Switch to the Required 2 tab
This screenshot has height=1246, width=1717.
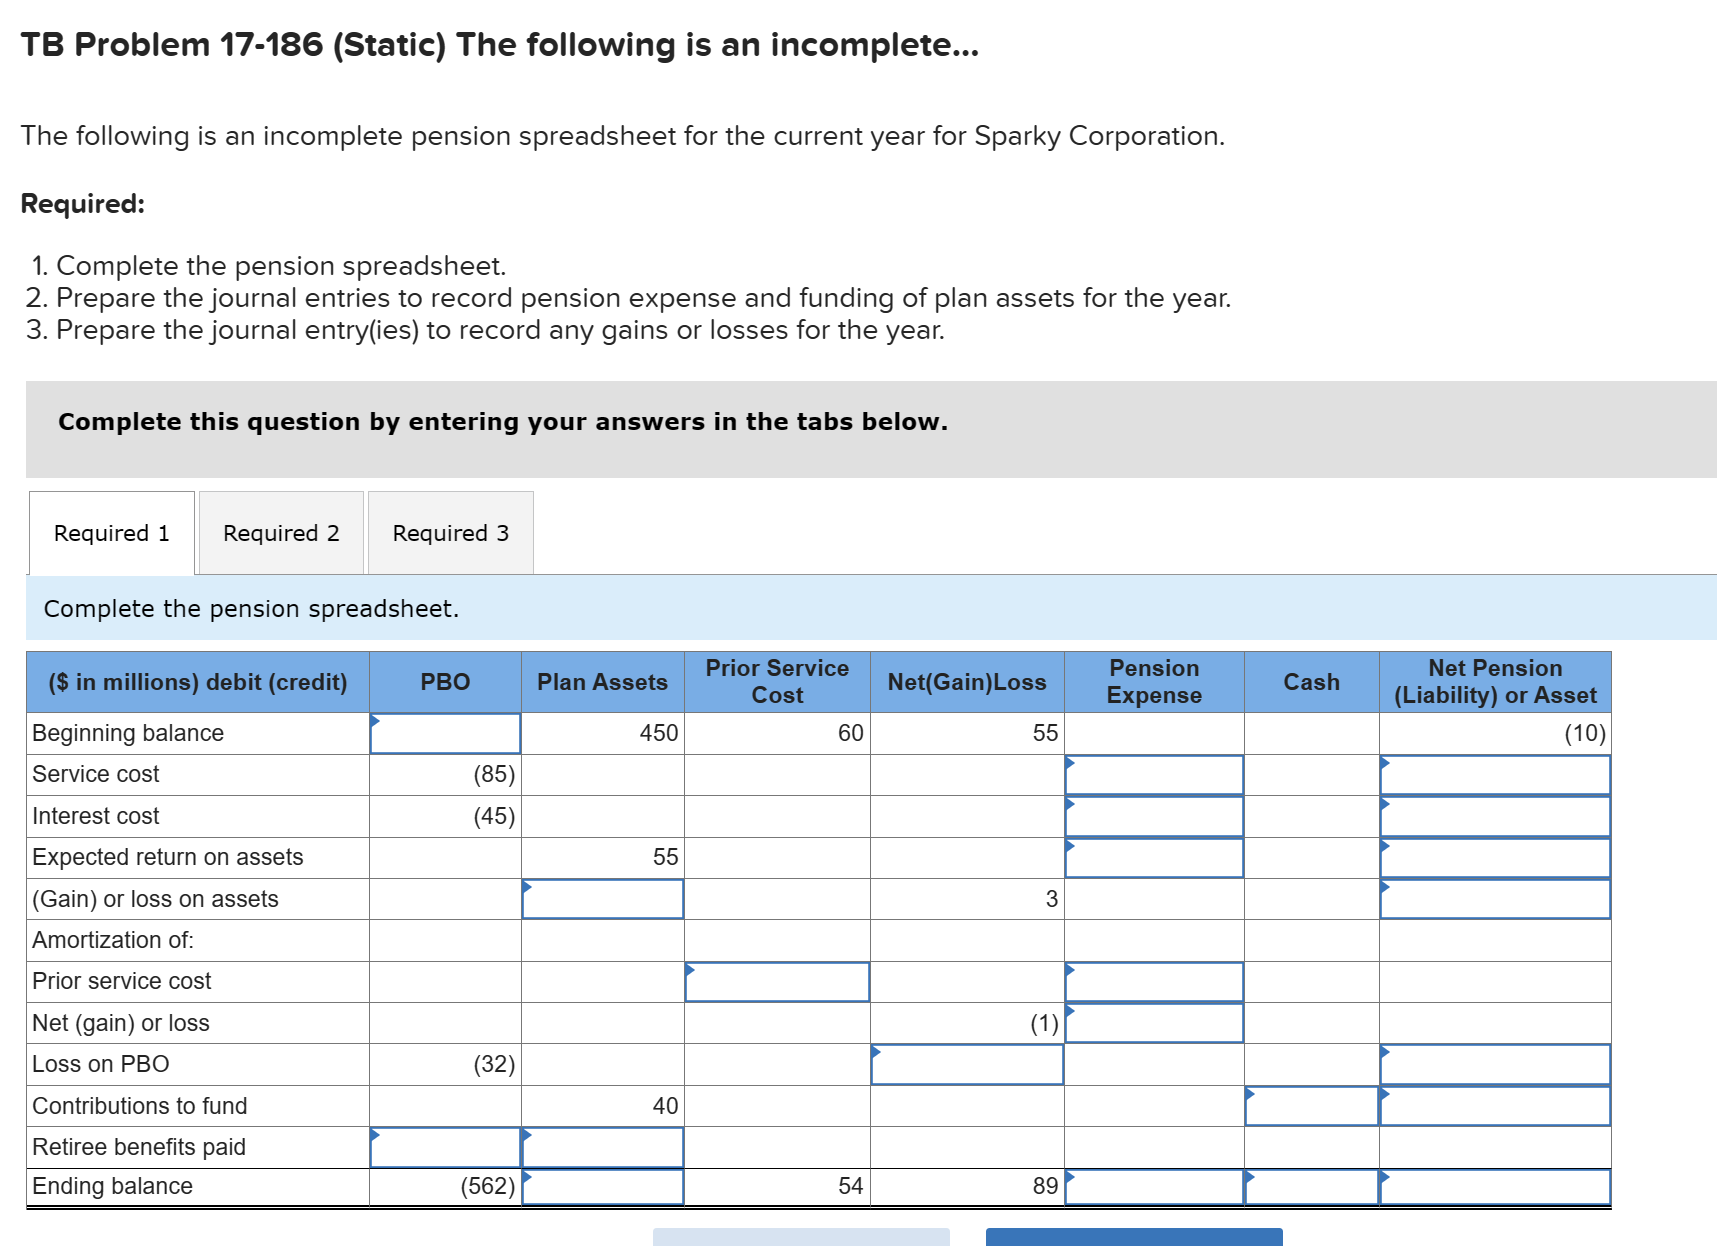[281, 533]
